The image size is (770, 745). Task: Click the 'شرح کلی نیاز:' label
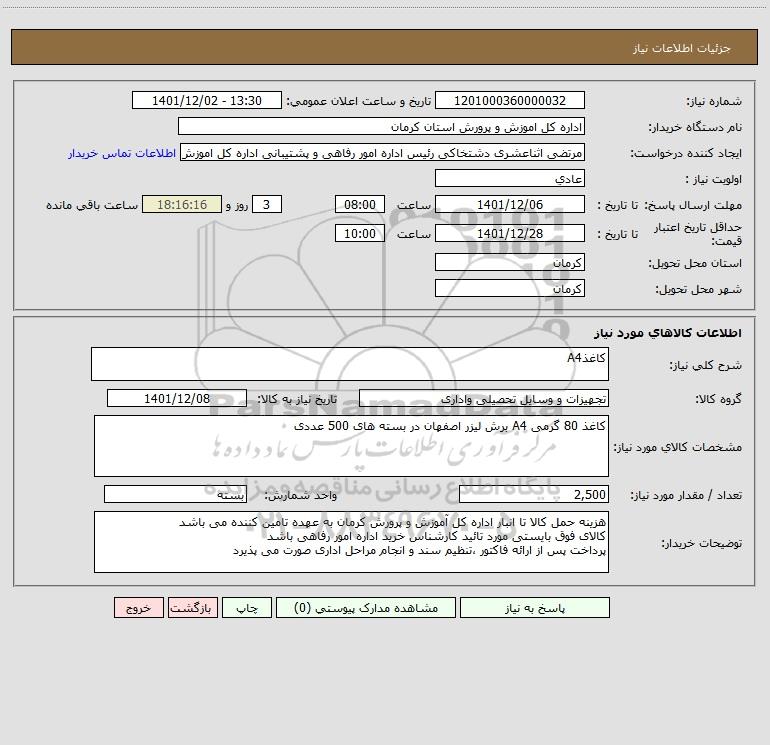pos(706,365)
